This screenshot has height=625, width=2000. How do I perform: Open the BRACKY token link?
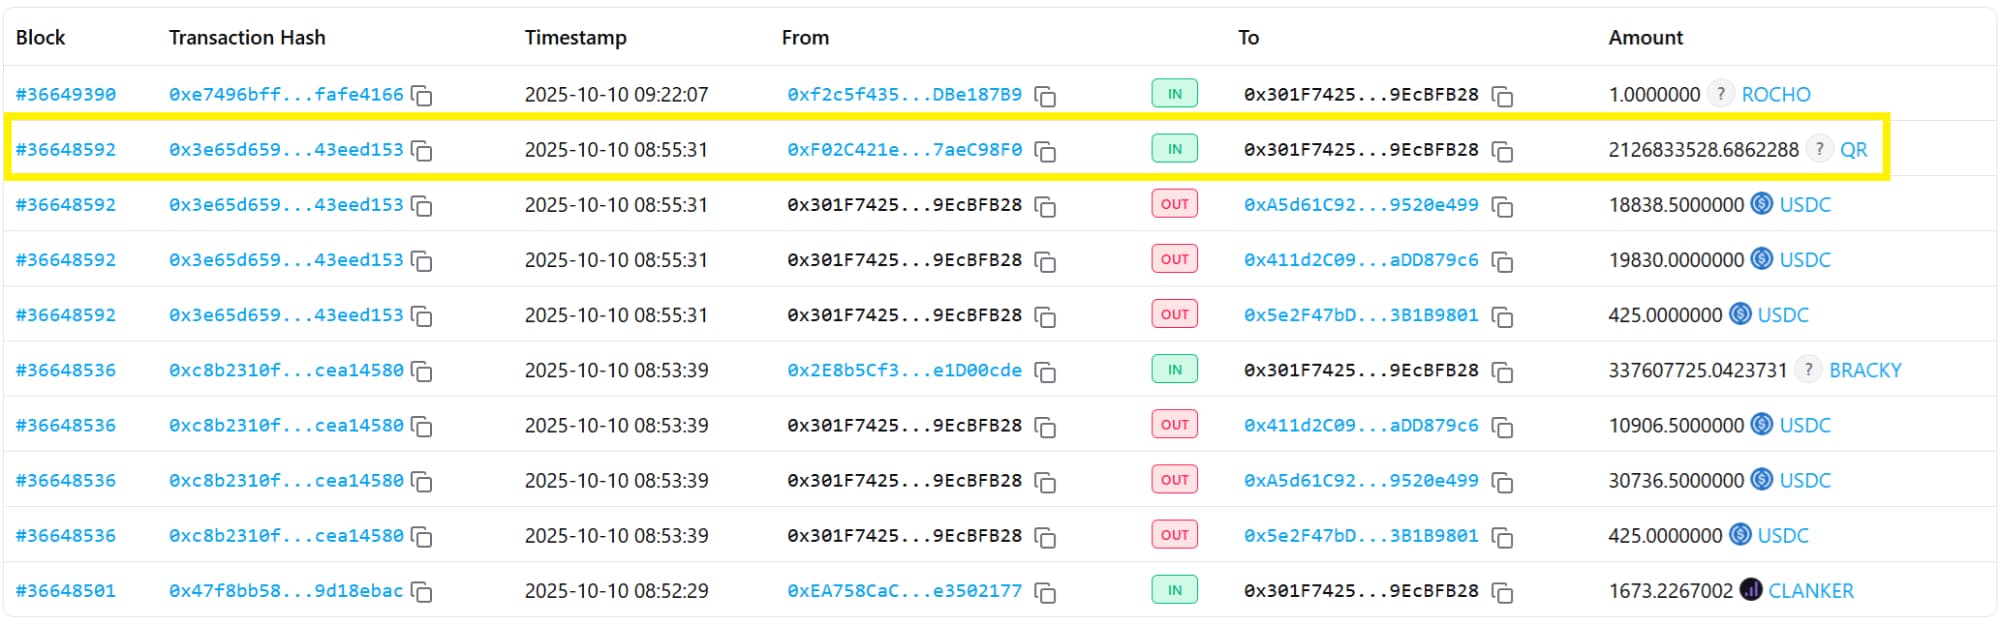coord(1865,370)
